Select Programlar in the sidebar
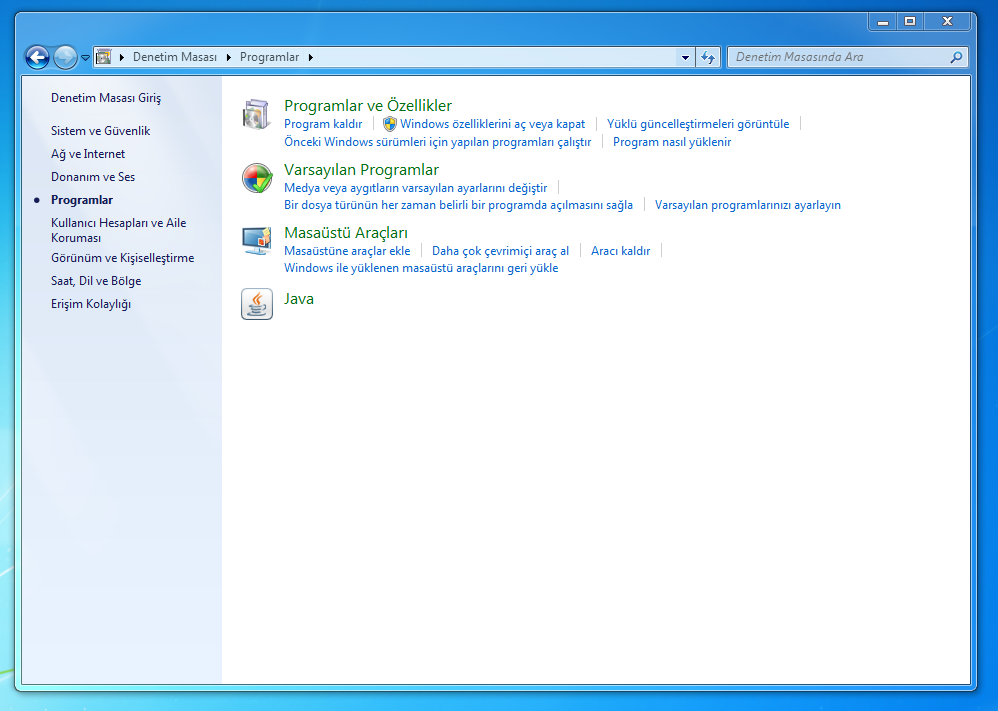This screenshot has height=711, width=998. coord(81,200)
